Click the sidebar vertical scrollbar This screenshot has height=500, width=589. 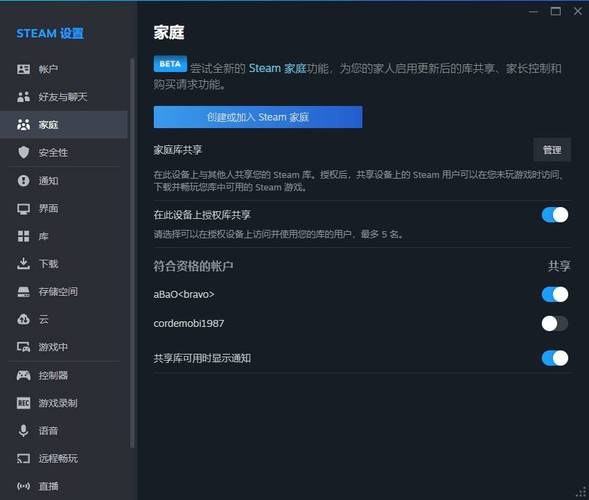click(132, 253)
